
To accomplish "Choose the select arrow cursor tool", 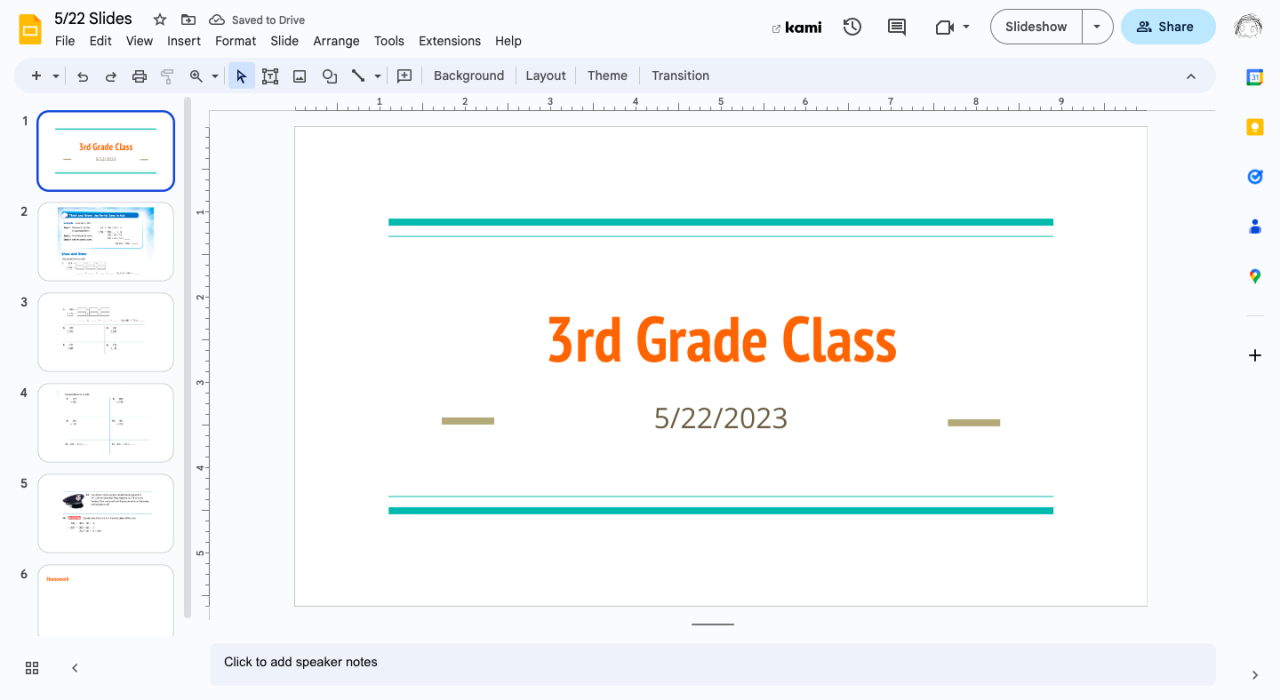I will (x=241, y=76).
